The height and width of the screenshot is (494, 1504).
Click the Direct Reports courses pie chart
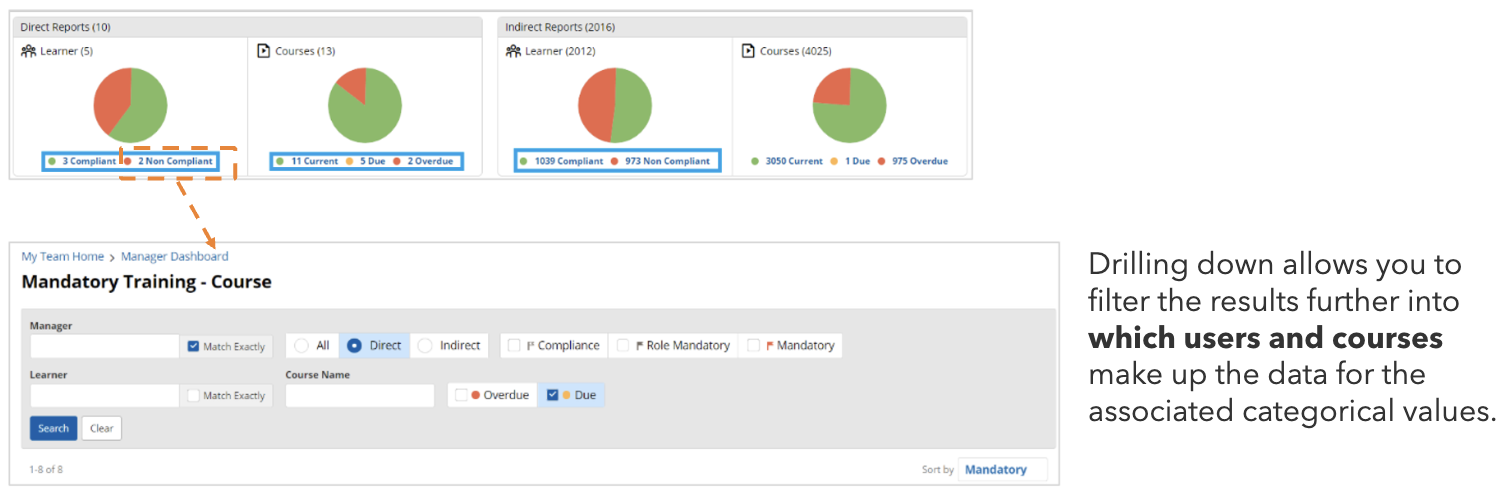pos(365,105)
